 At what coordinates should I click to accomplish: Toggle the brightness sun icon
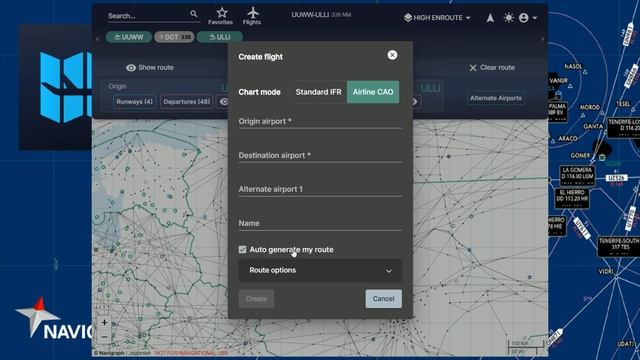point(509,18)
